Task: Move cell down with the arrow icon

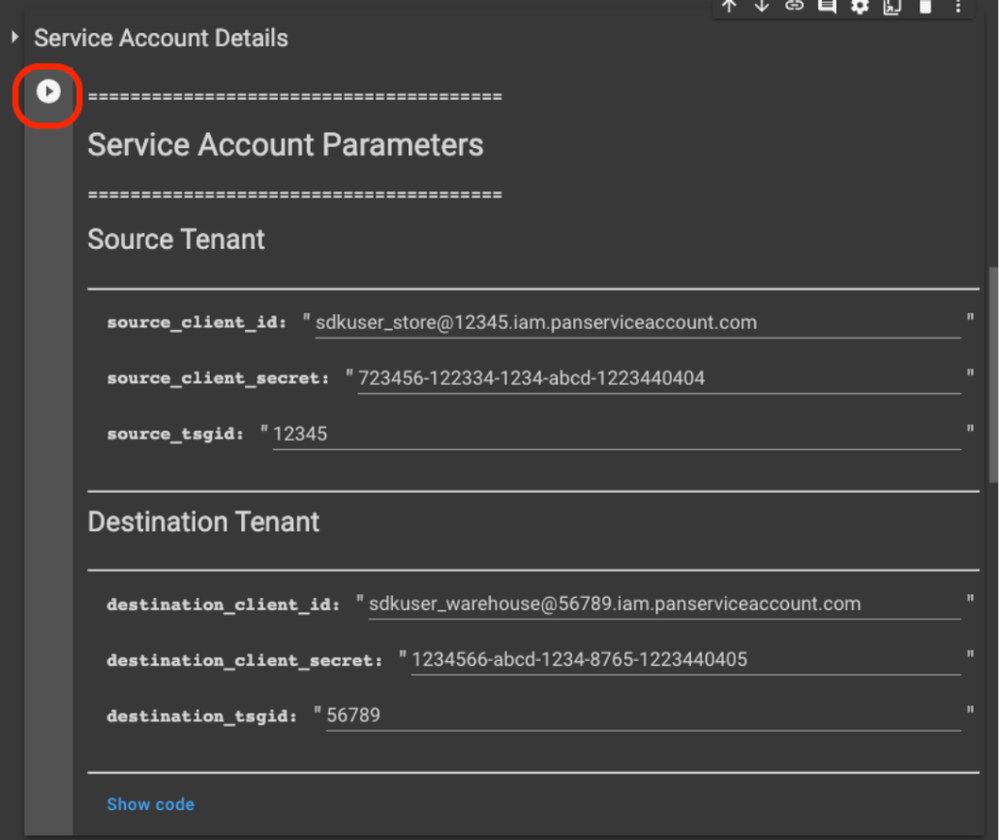Action: 762,6
